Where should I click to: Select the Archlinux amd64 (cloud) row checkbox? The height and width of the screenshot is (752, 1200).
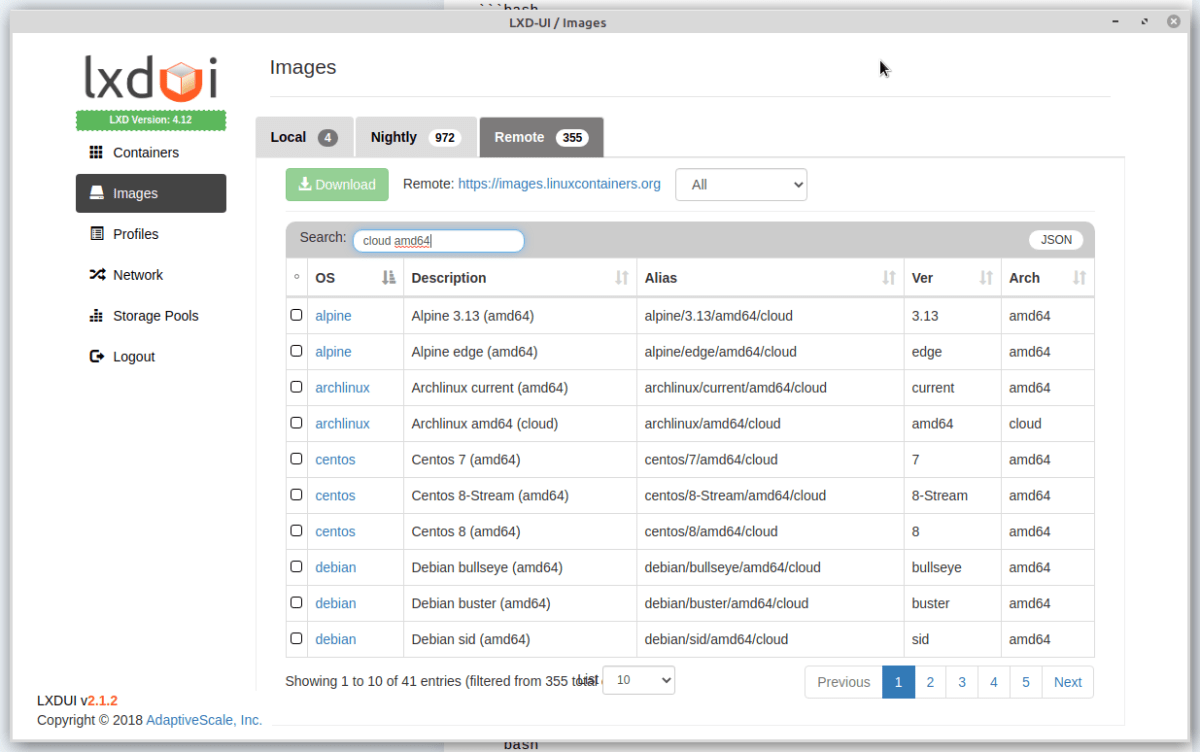(x=296, y=423)
